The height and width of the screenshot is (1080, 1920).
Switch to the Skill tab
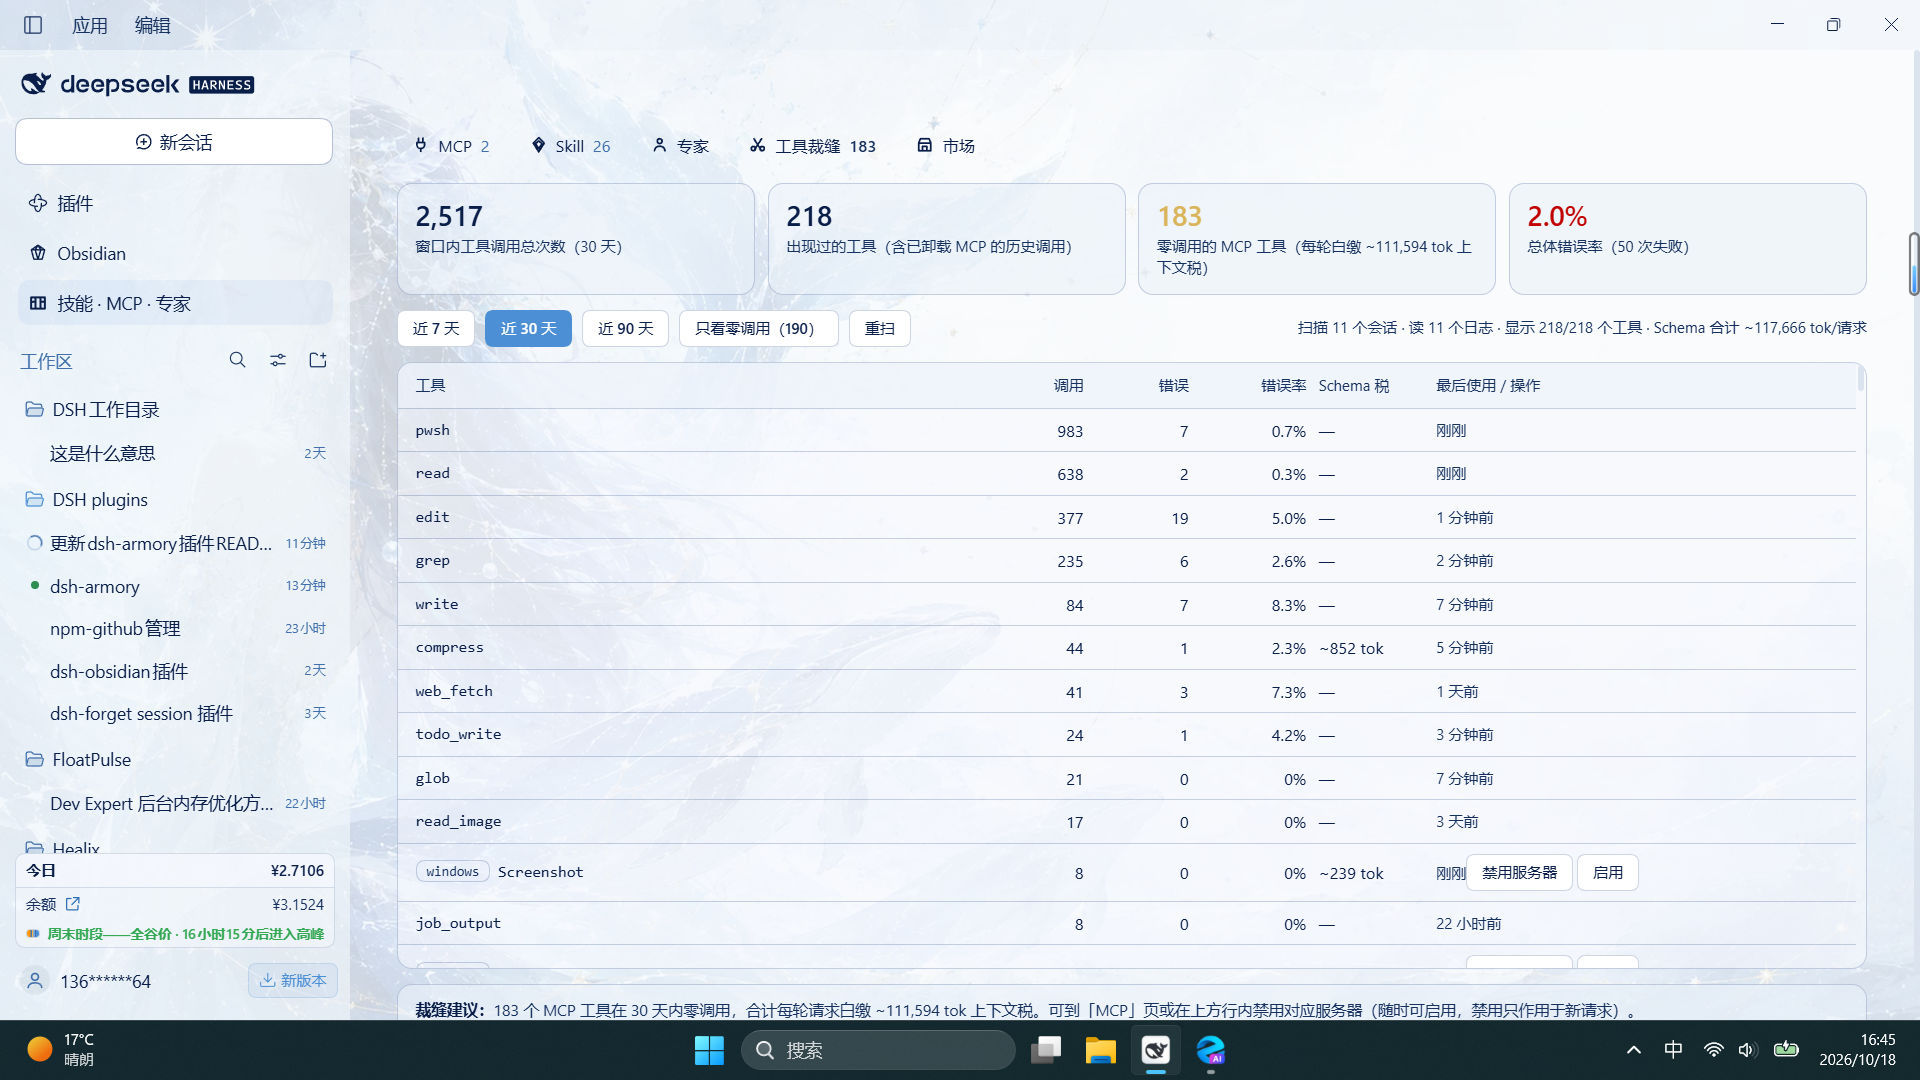pos(570,146)
